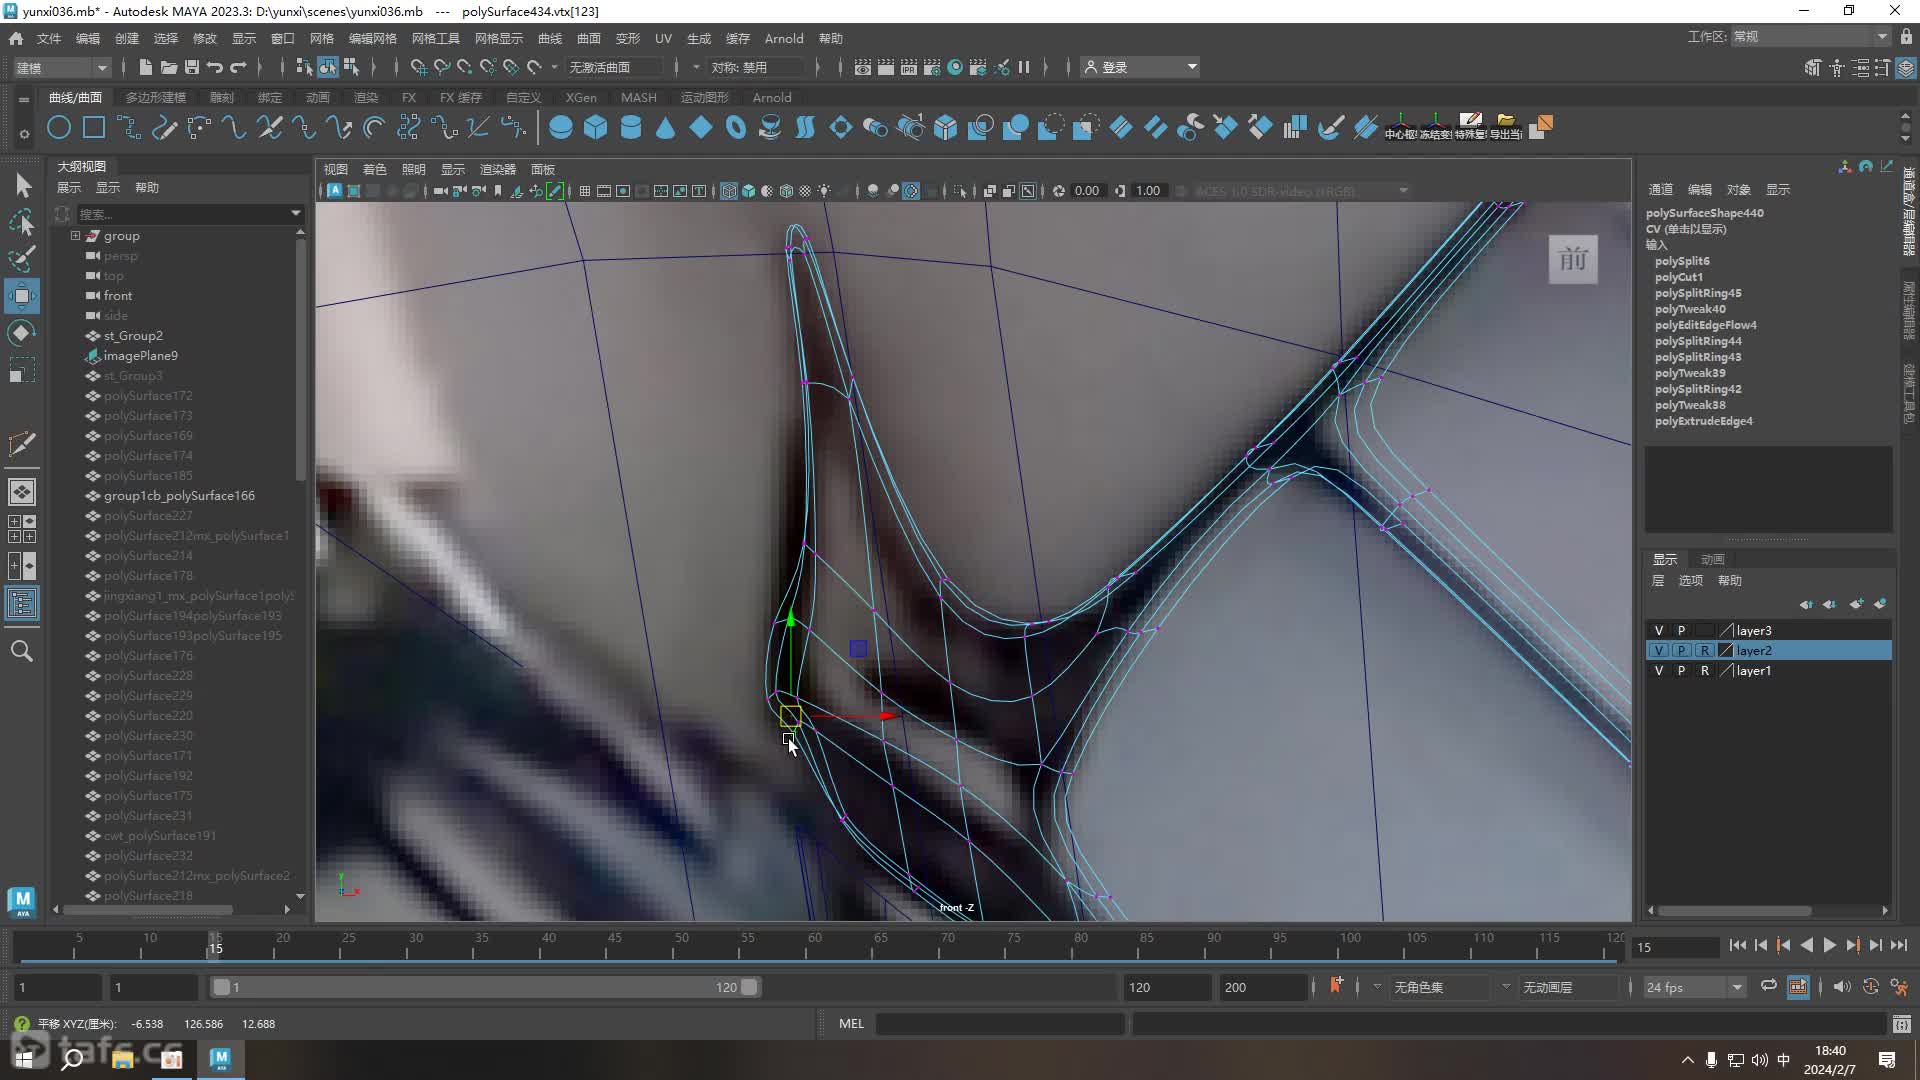Click the timeline at frame 60
The width and height of the screenshot is (1920, 1080).
point(814,945)
